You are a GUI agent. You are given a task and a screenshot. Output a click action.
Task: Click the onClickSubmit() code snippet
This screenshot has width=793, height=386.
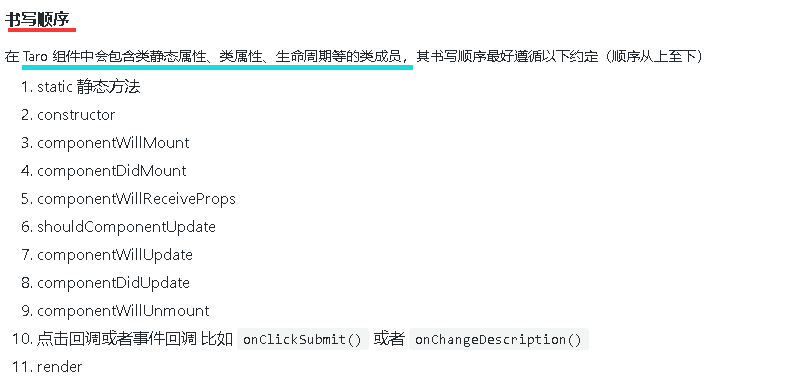coord(302,339)
